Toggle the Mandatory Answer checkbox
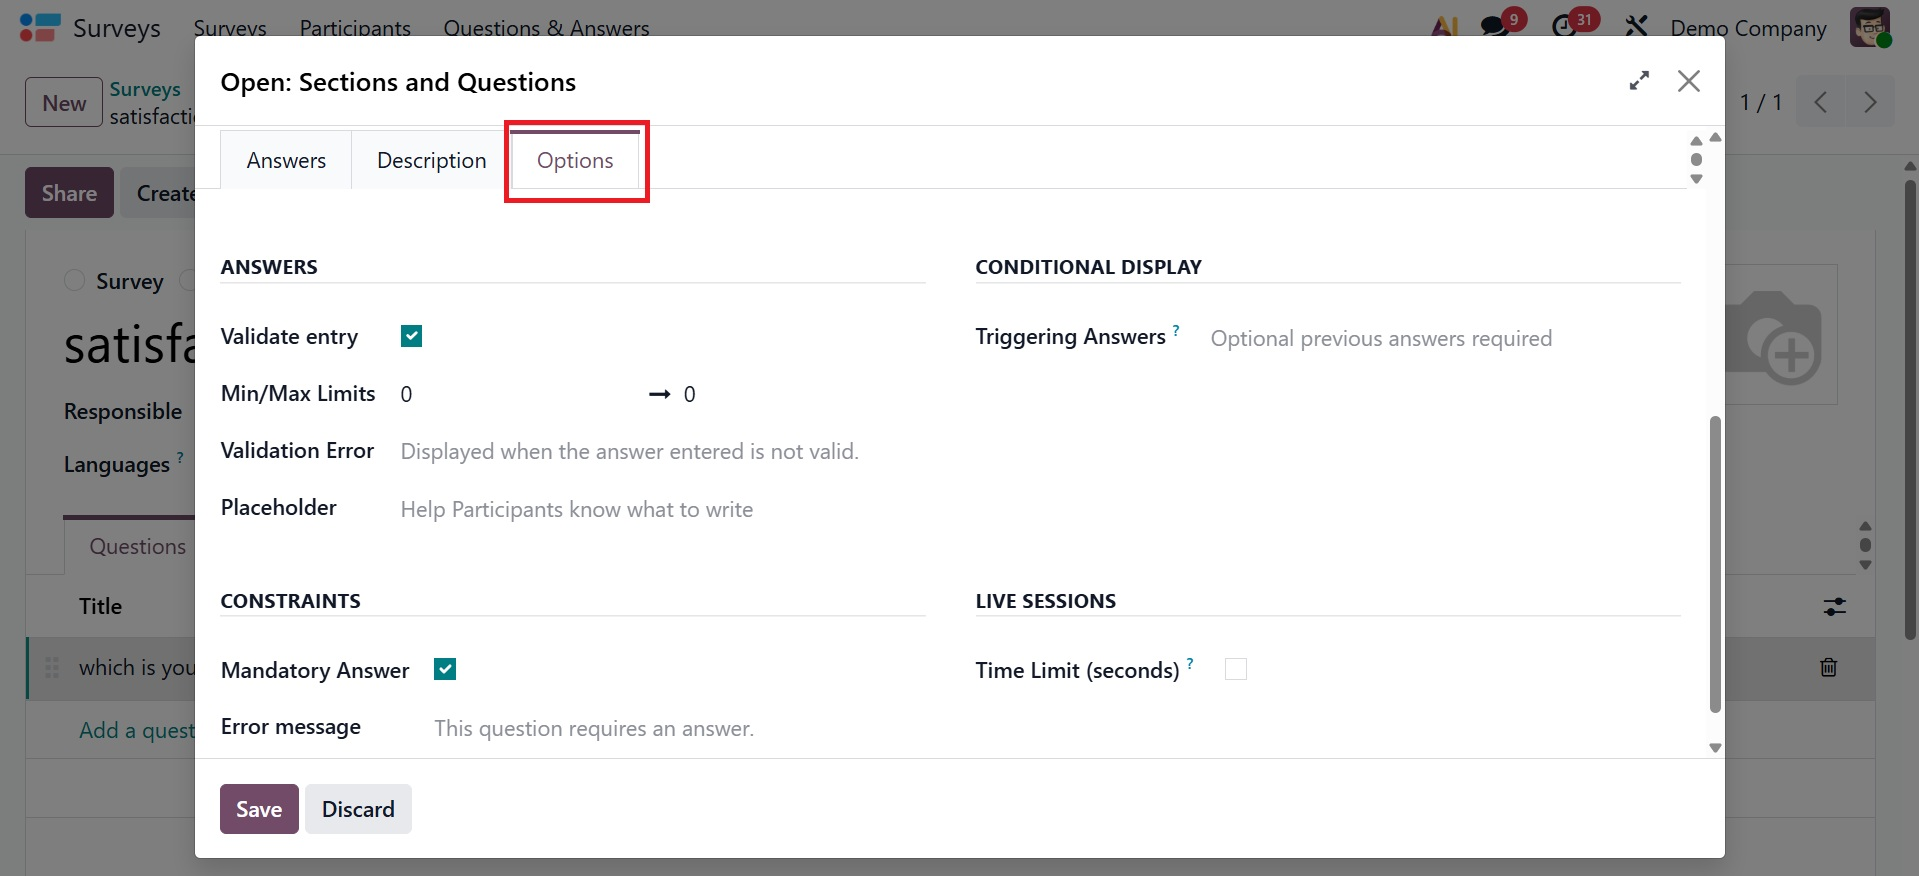This screenshot has width=1919, height=876. click(445, 669)
